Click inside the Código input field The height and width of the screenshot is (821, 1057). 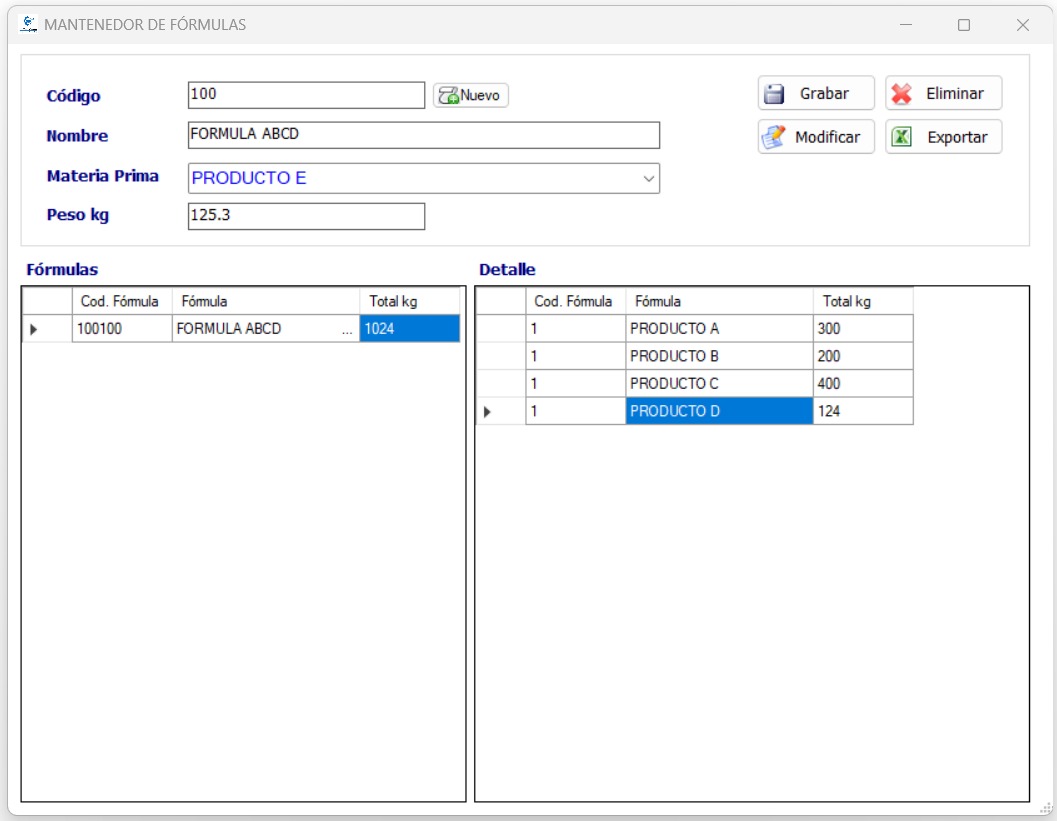coord(305,95)
